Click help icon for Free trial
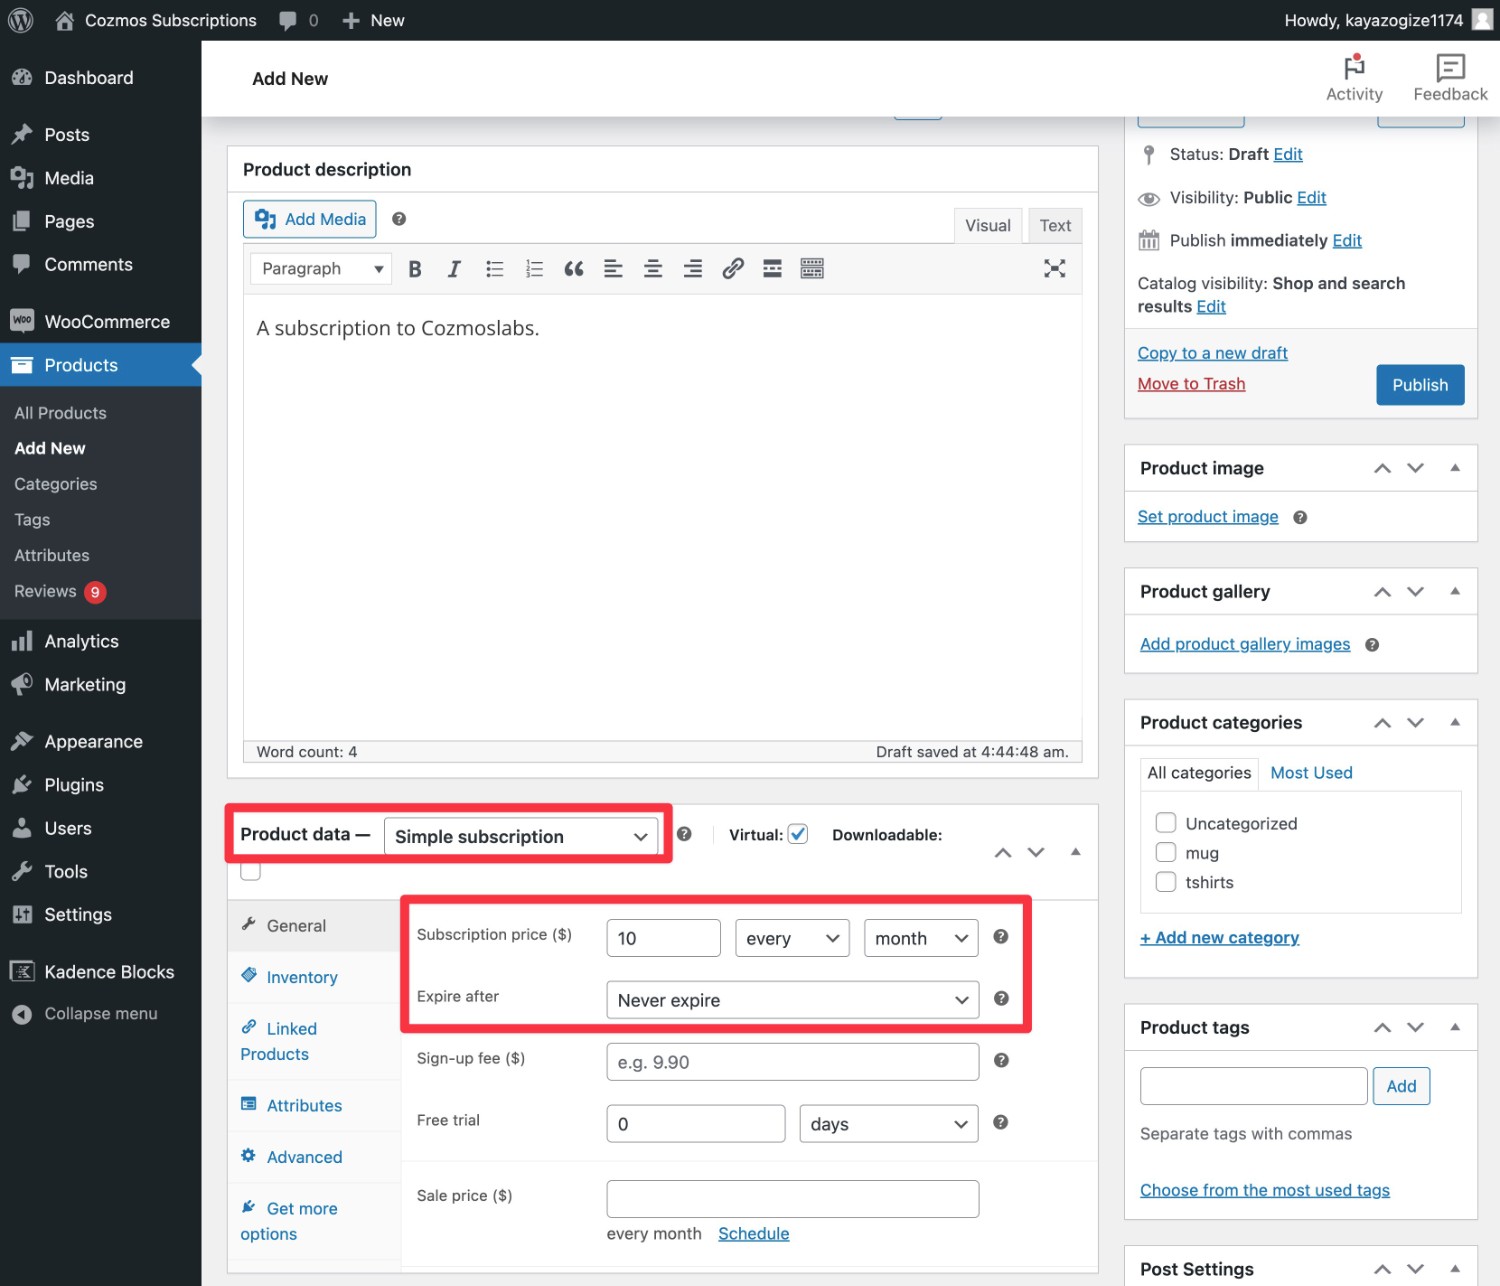Image resolution: width=1500 pixels, height=1286 pixels. pyautogui.click(x=1000, y=1122)
